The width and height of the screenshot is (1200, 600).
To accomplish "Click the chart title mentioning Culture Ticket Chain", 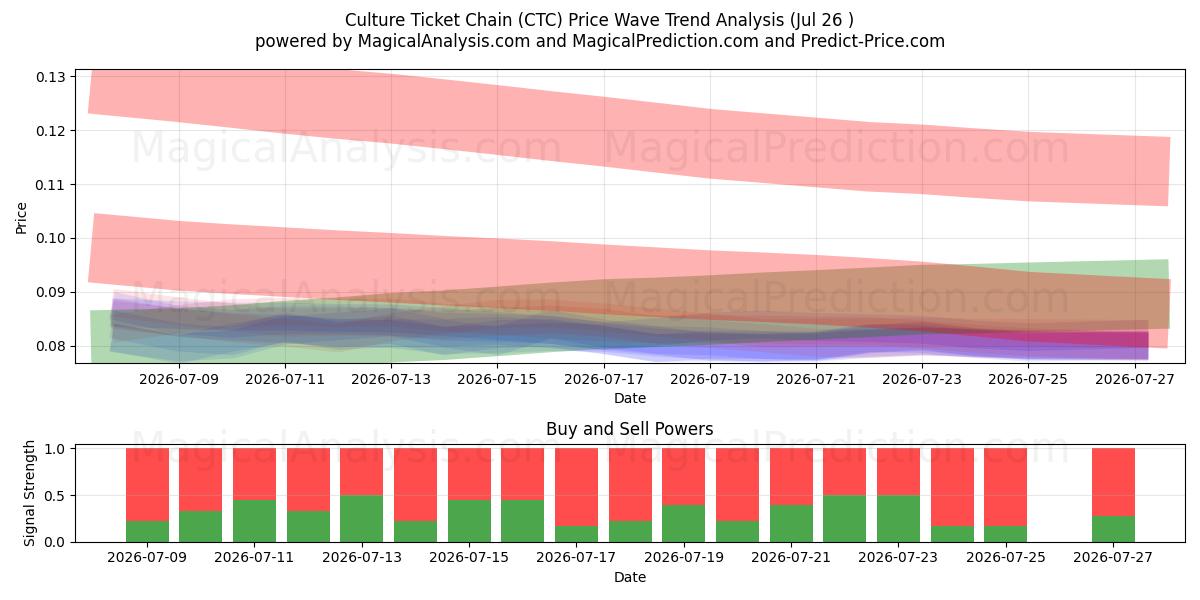I will tap(600, 20).
